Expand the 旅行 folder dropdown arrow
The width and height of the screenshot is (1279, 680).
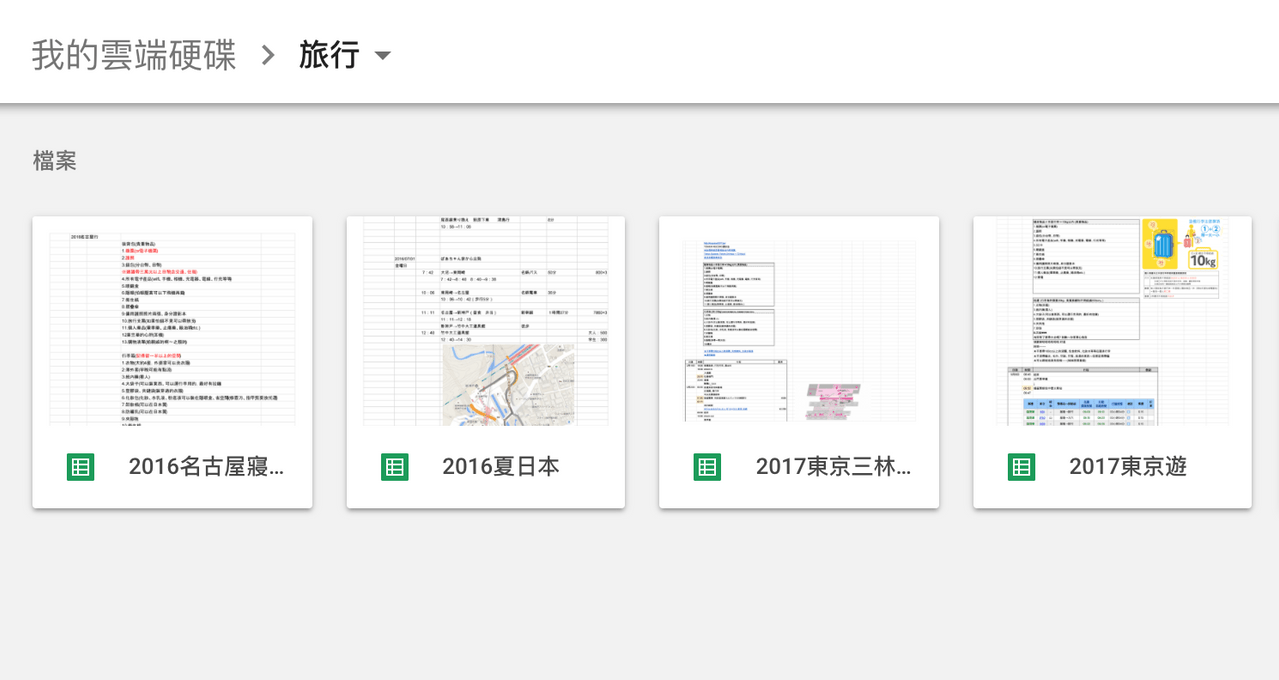(x=382, y=57)
